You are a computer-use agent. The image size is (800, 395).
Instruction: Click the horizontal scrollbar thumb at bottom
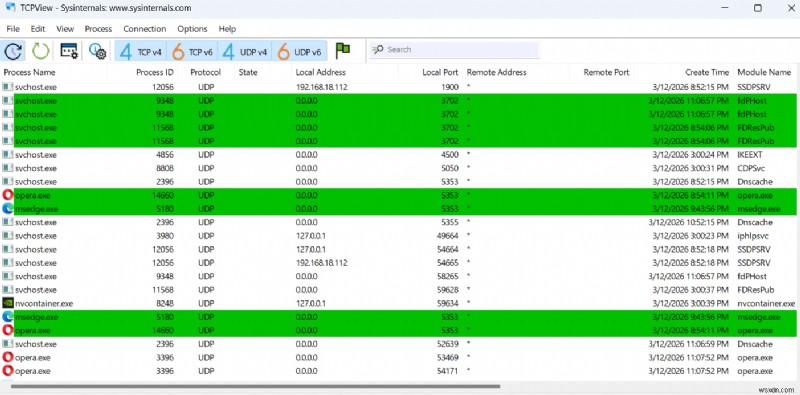coord(255,386)
